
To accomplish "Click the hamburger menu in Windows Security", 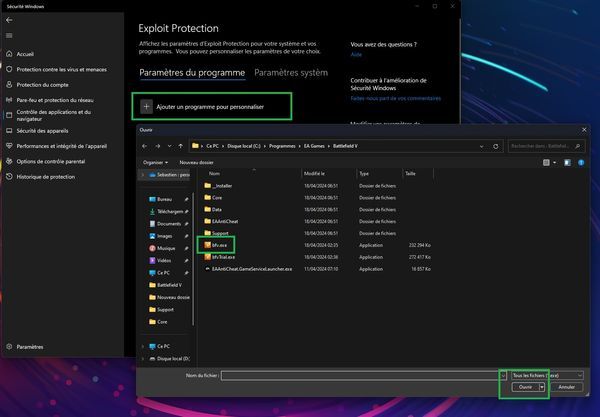I will tap(9, 36).
